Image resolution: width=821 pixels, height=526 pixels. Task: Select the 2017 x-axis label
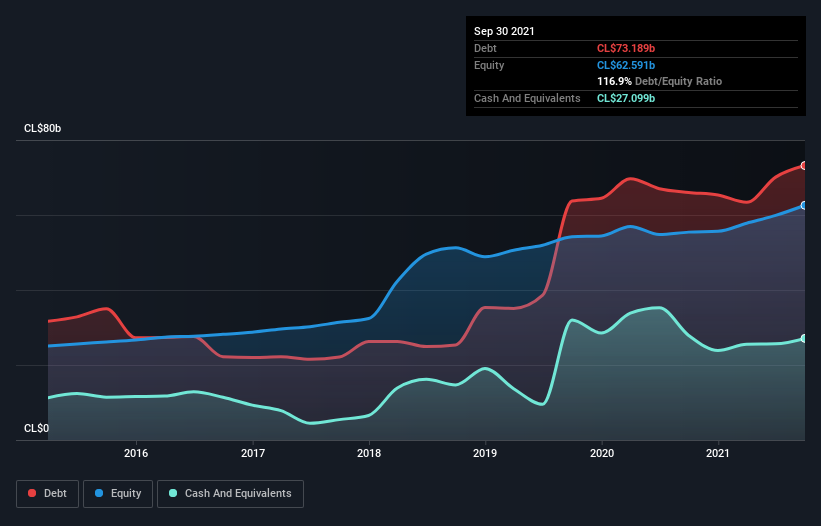(253, 453)
